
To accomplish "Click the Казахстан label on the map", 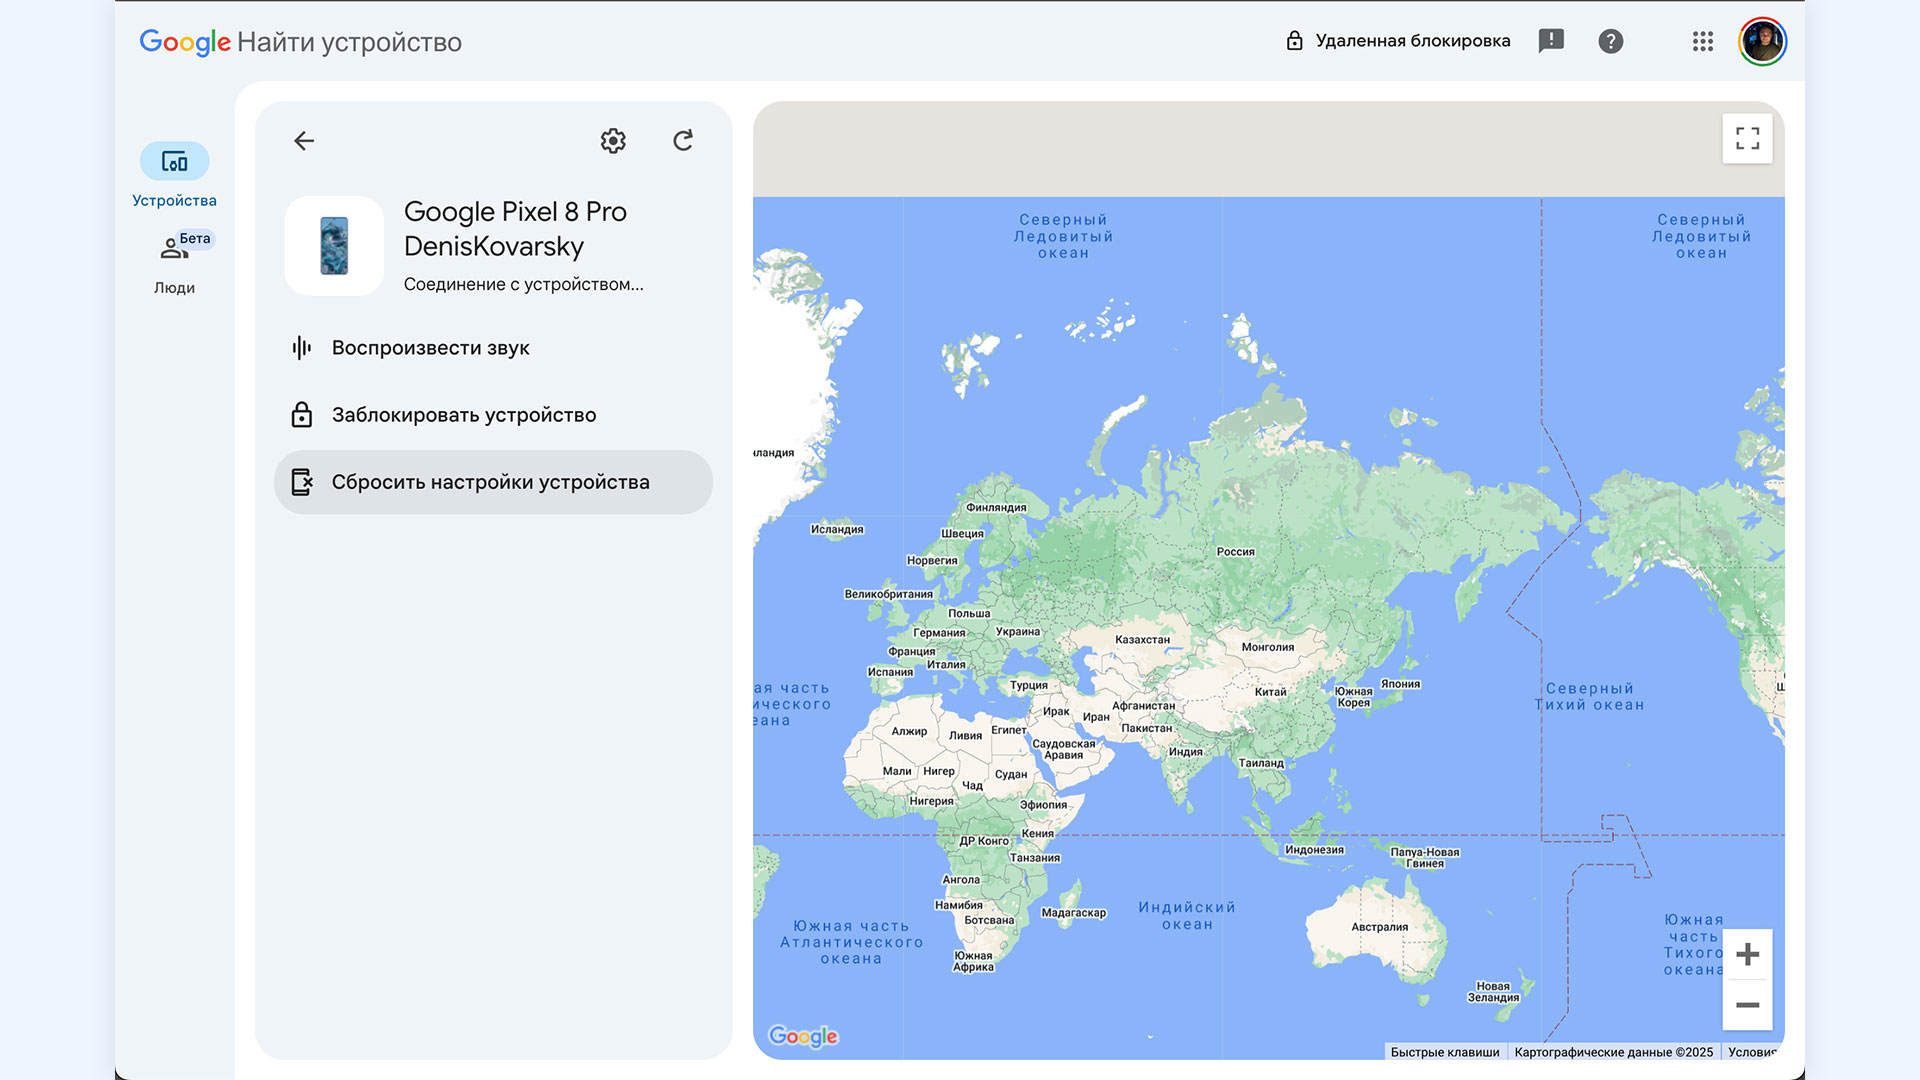I will coord(1142,640).
